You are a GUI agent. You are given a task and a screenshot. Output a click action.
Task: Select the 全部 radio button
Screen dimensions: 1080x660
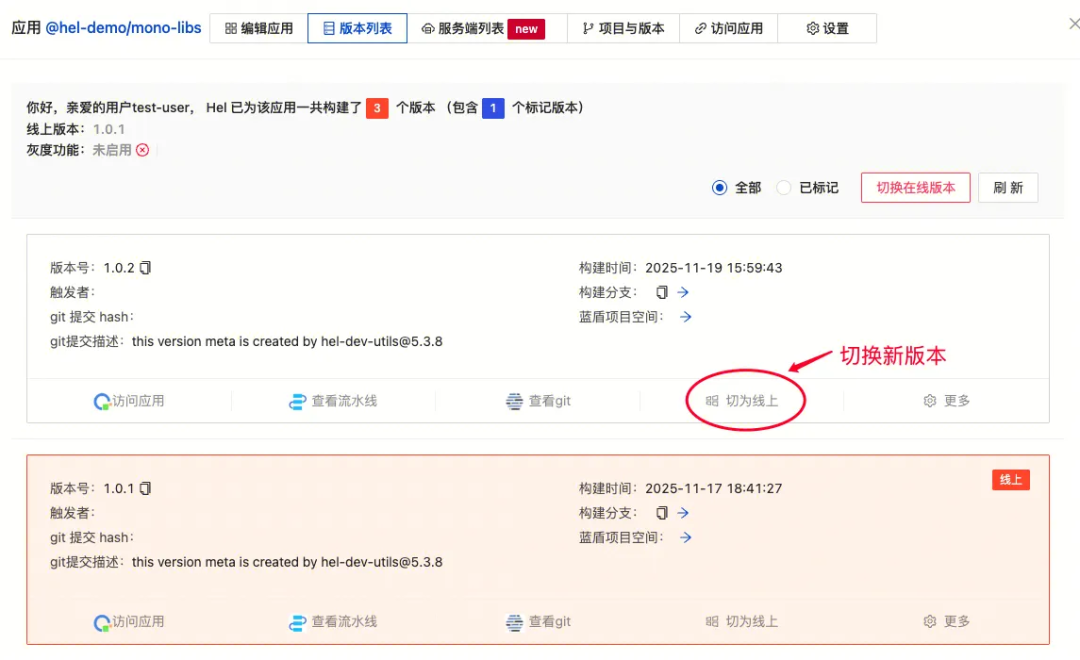pos(719,187)
